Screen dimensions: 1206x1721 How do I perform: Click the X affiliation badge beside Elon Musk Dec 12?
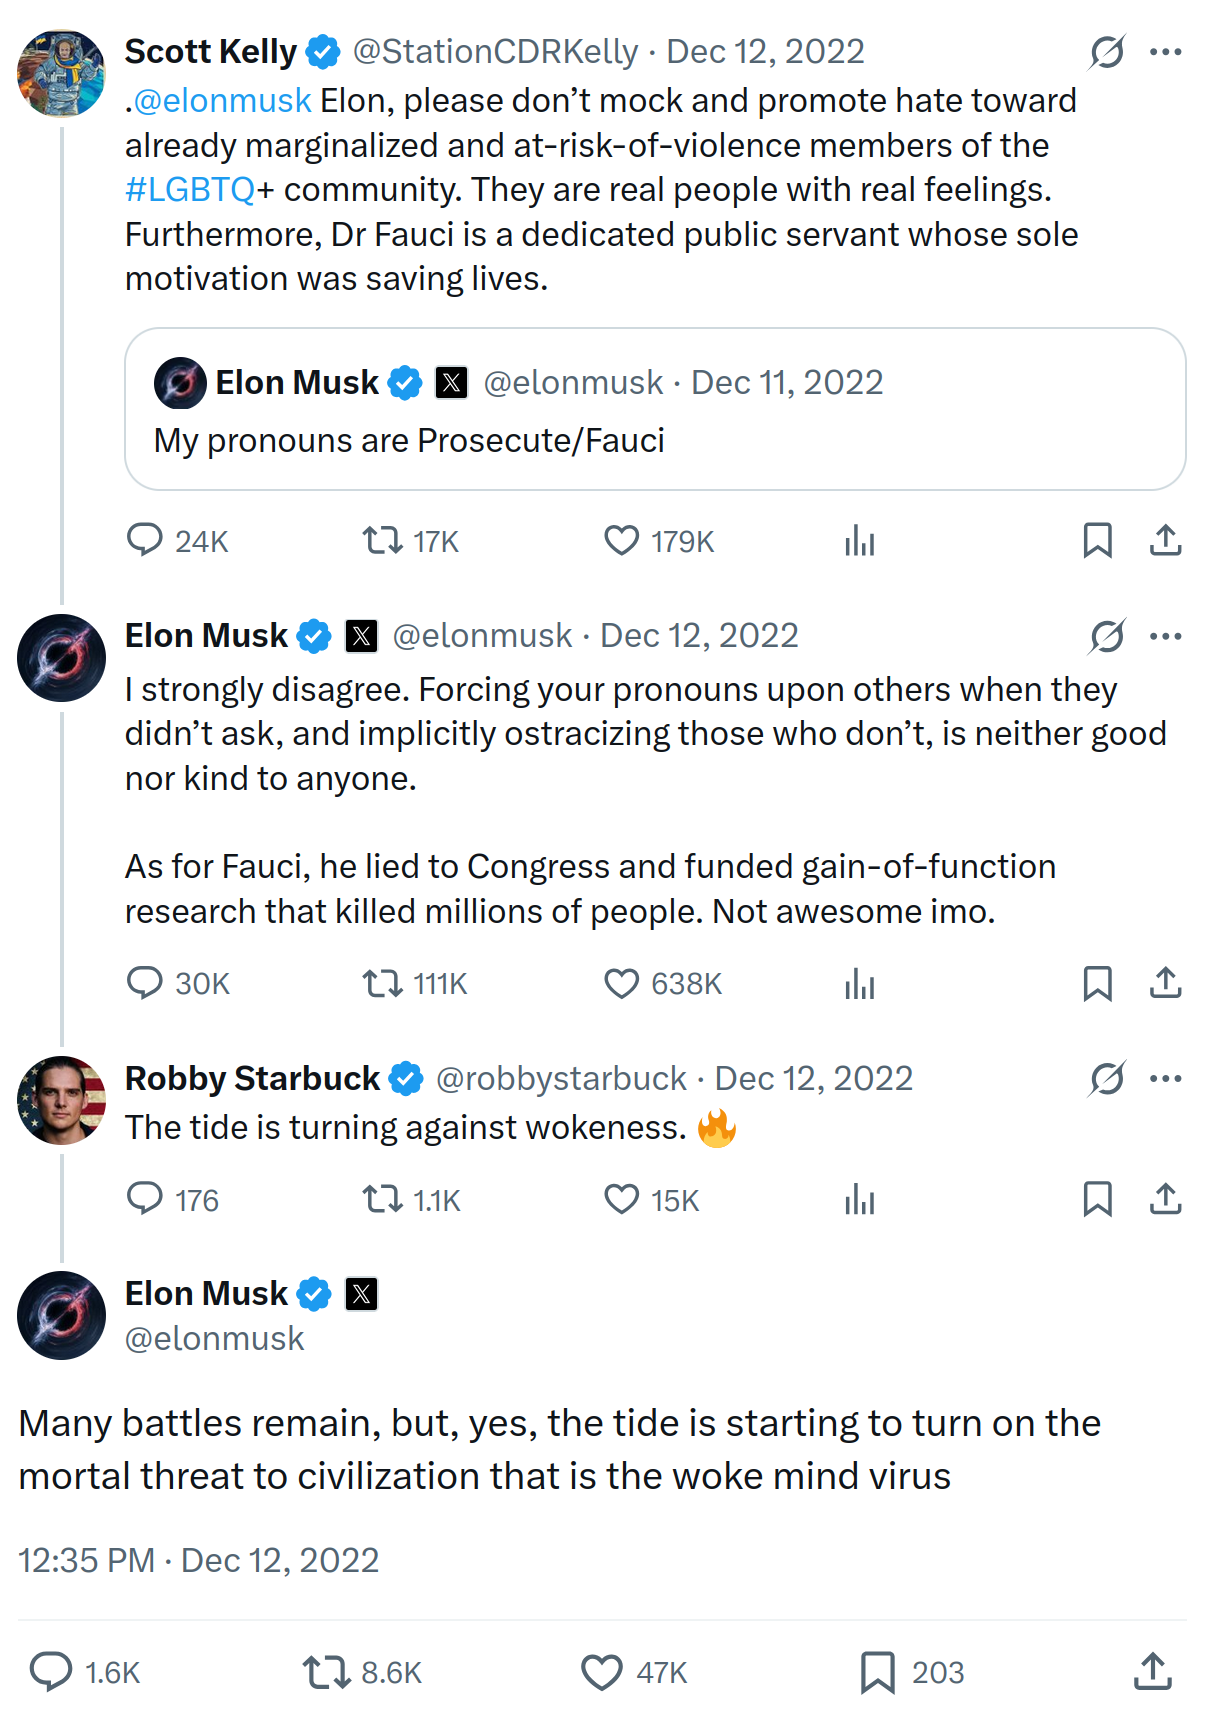tap(361, 636)
